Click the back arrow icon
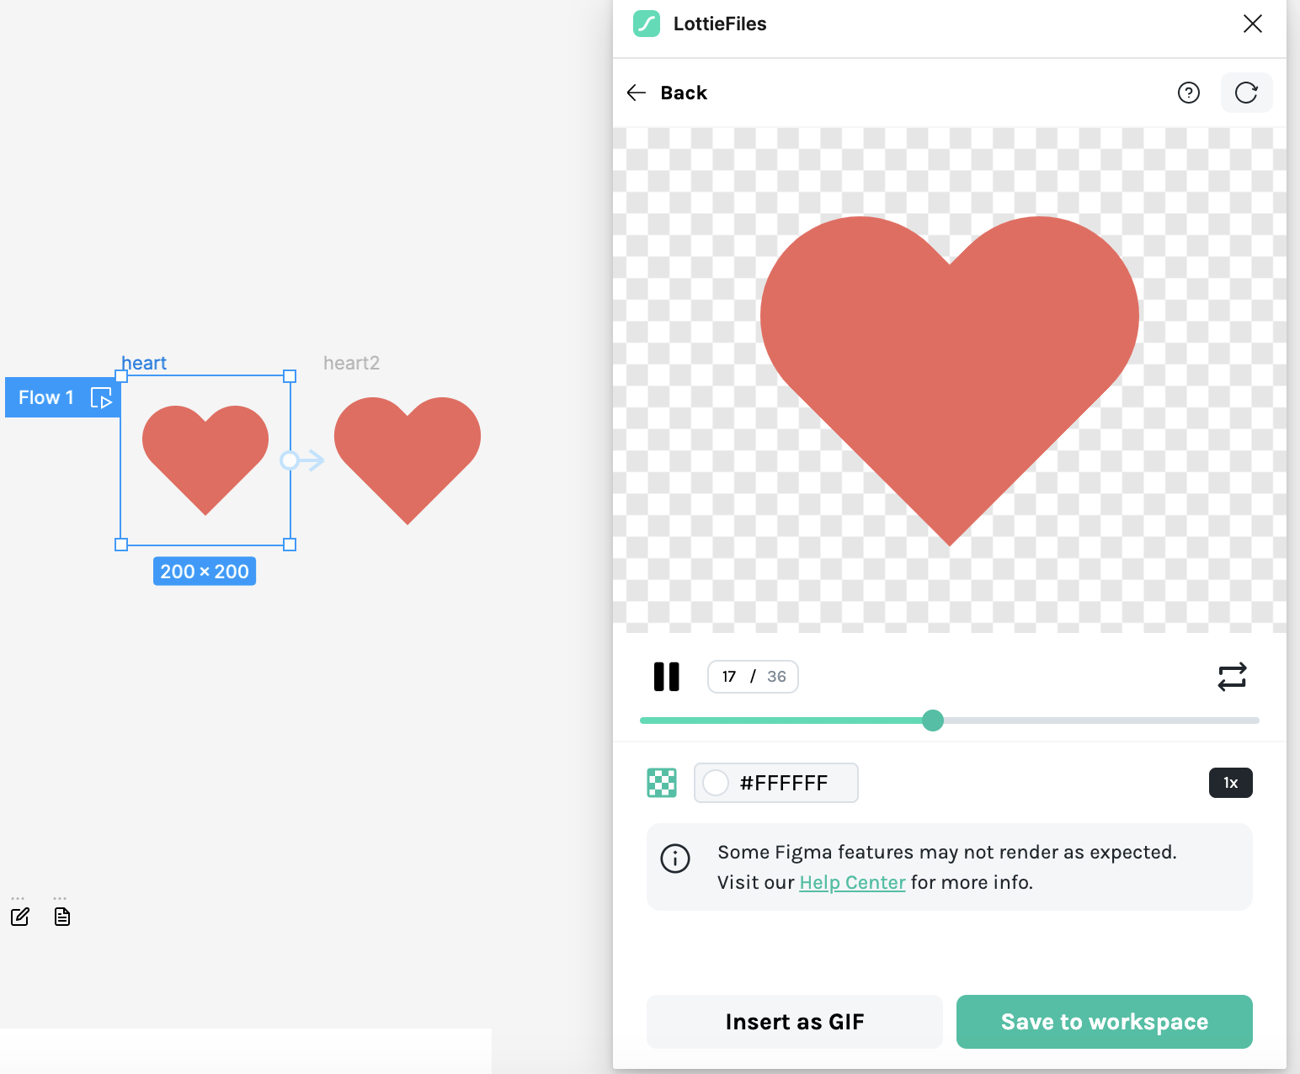 [636, 93]
